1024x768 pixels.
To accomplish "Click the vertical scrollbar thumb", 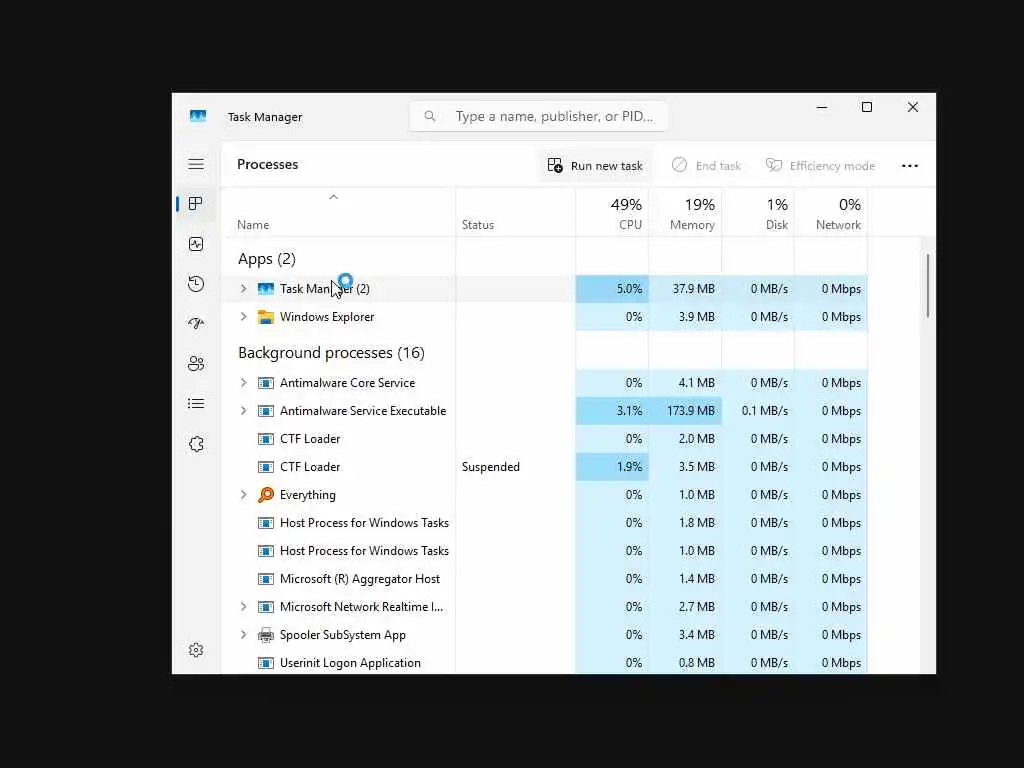I will (927, 286).
